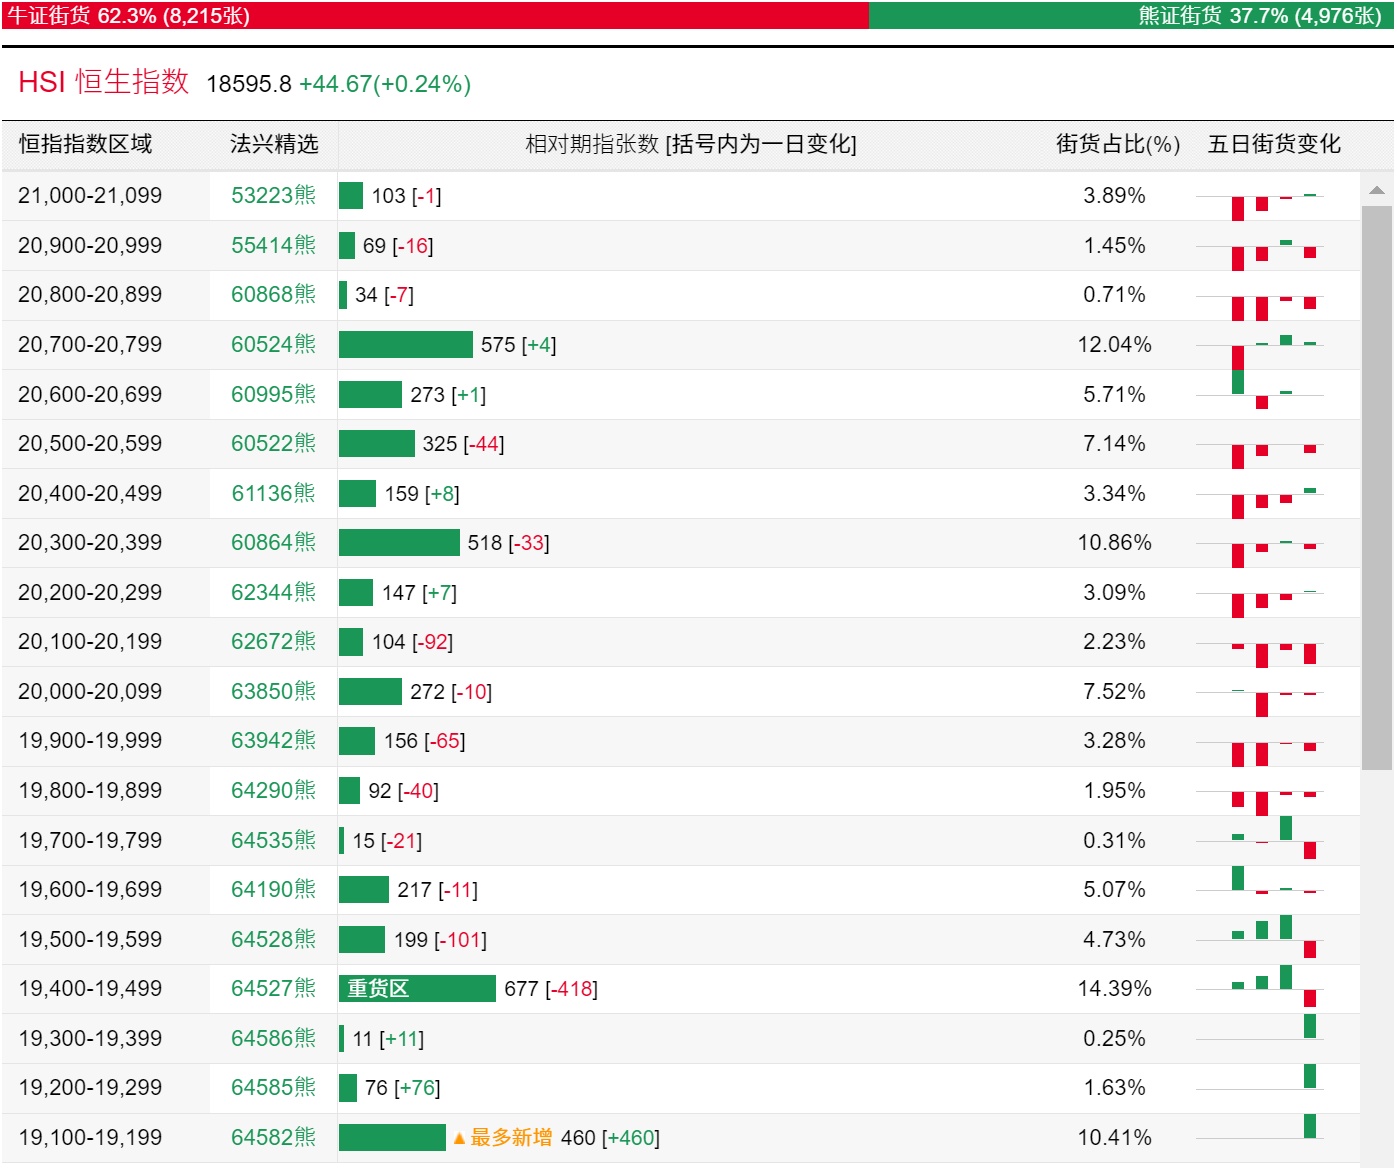Click the 恒指指数区域 column header
Viewport: 1397px width, 1168px height.
(86, 145)
